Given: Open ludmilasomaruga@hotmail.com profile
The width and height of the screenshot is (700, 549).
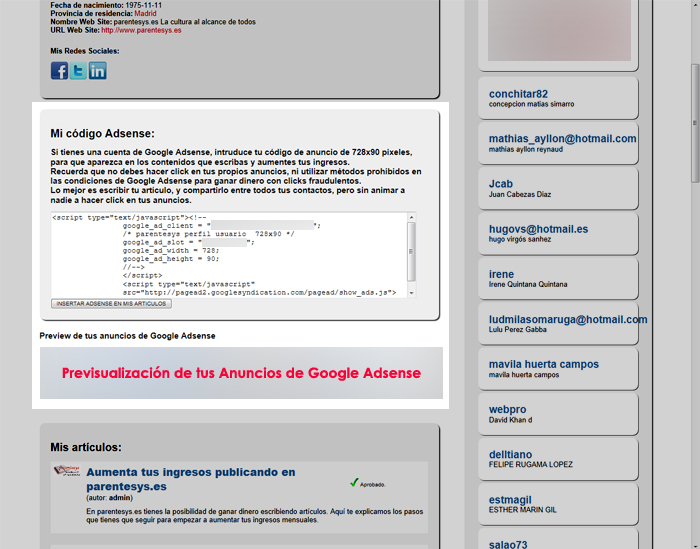Looking at the screenshot, I should [568, 319].
